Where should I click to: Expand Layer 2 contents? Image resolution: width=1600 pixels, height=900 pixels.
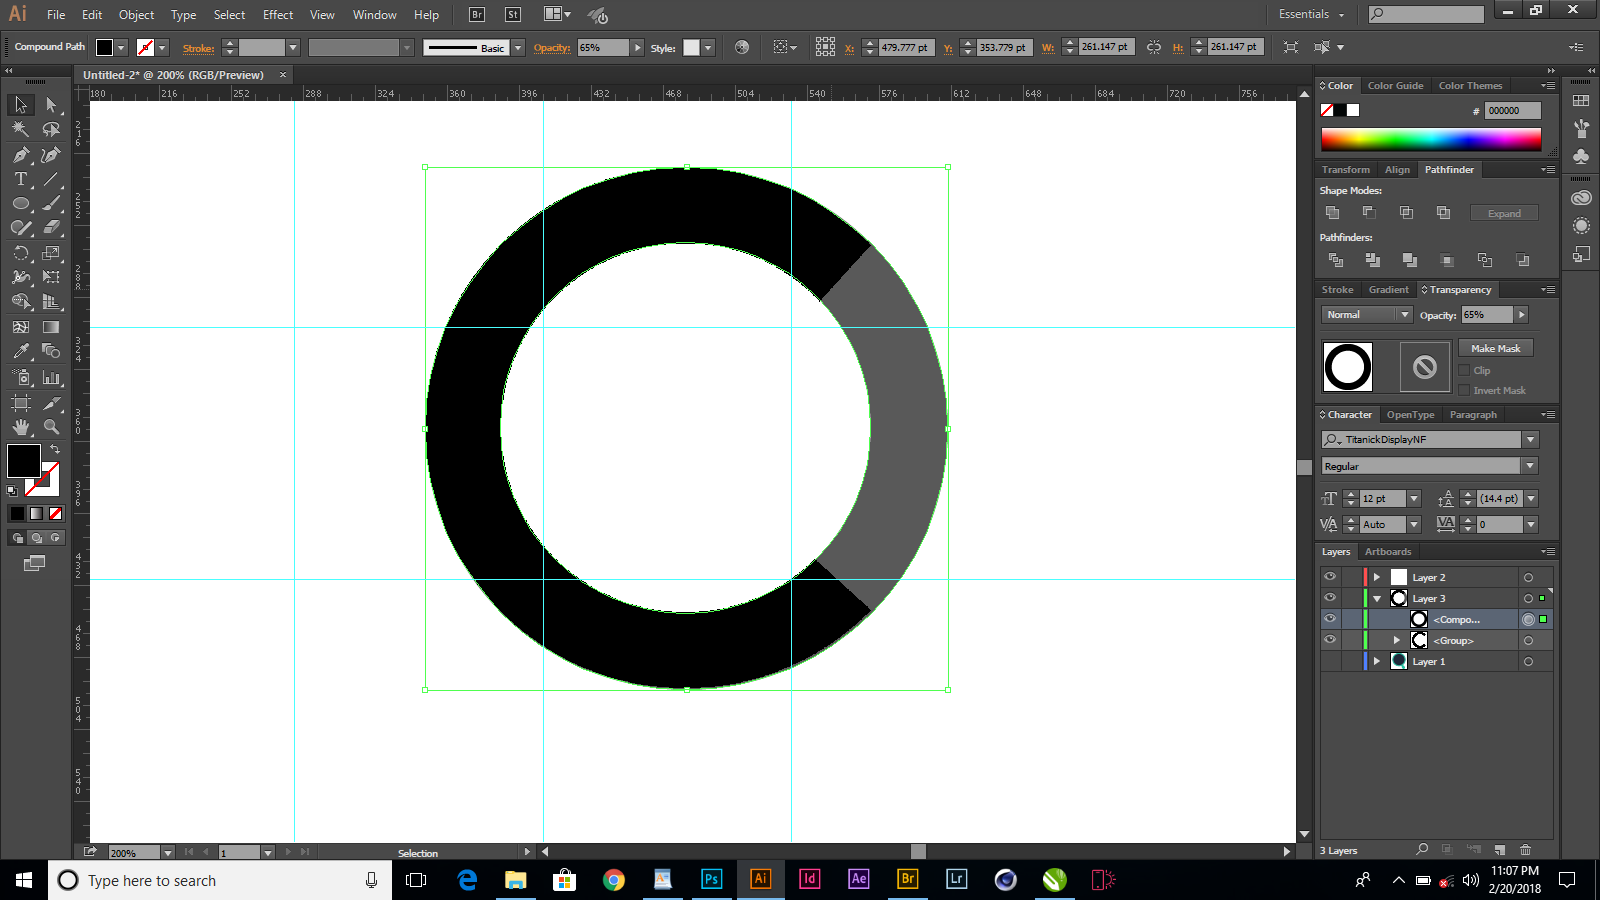[1377, 577]
